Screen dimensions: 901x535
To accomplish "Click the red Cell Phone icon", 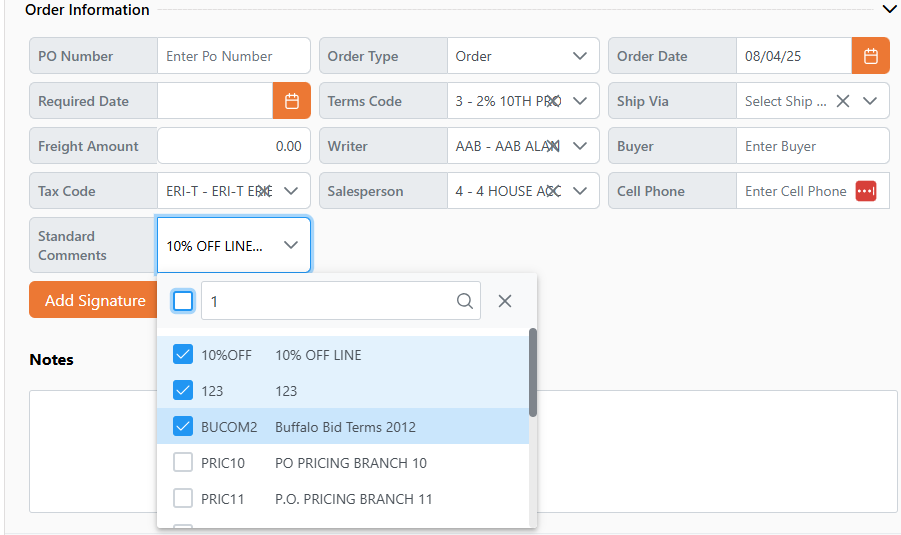I will (x=866, y=191).
